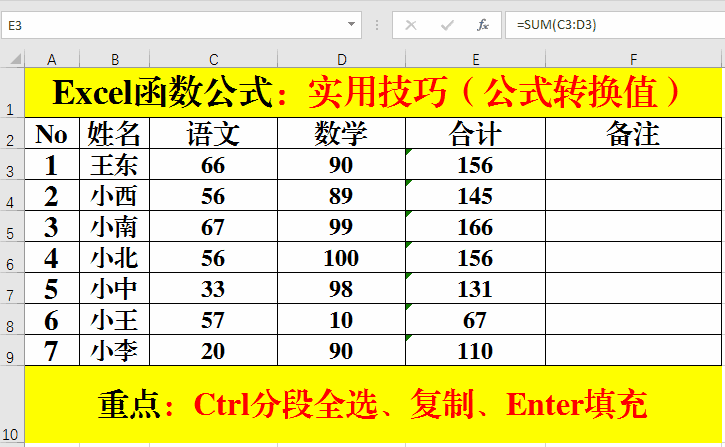Click total cell 145
The height and width of the screenshot is (447, 725).
475,195
